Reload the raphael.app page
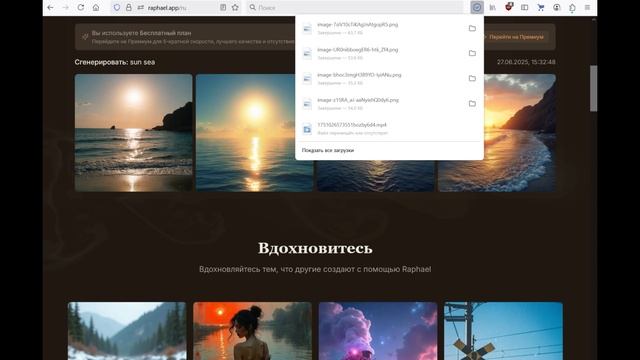640x360 pixels. (81, 7)
